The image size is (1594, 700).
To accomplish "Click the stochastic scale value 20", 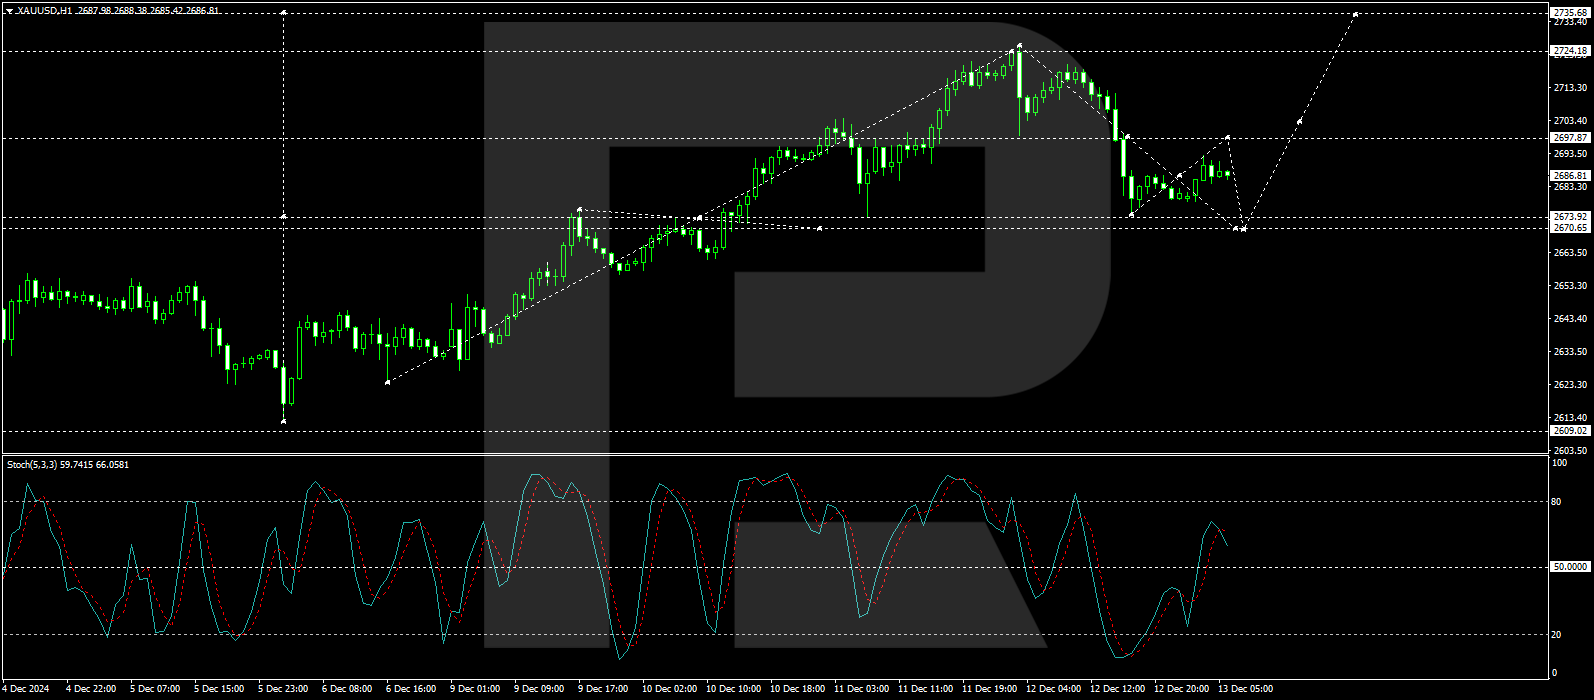I will (x=1556, y=634).
